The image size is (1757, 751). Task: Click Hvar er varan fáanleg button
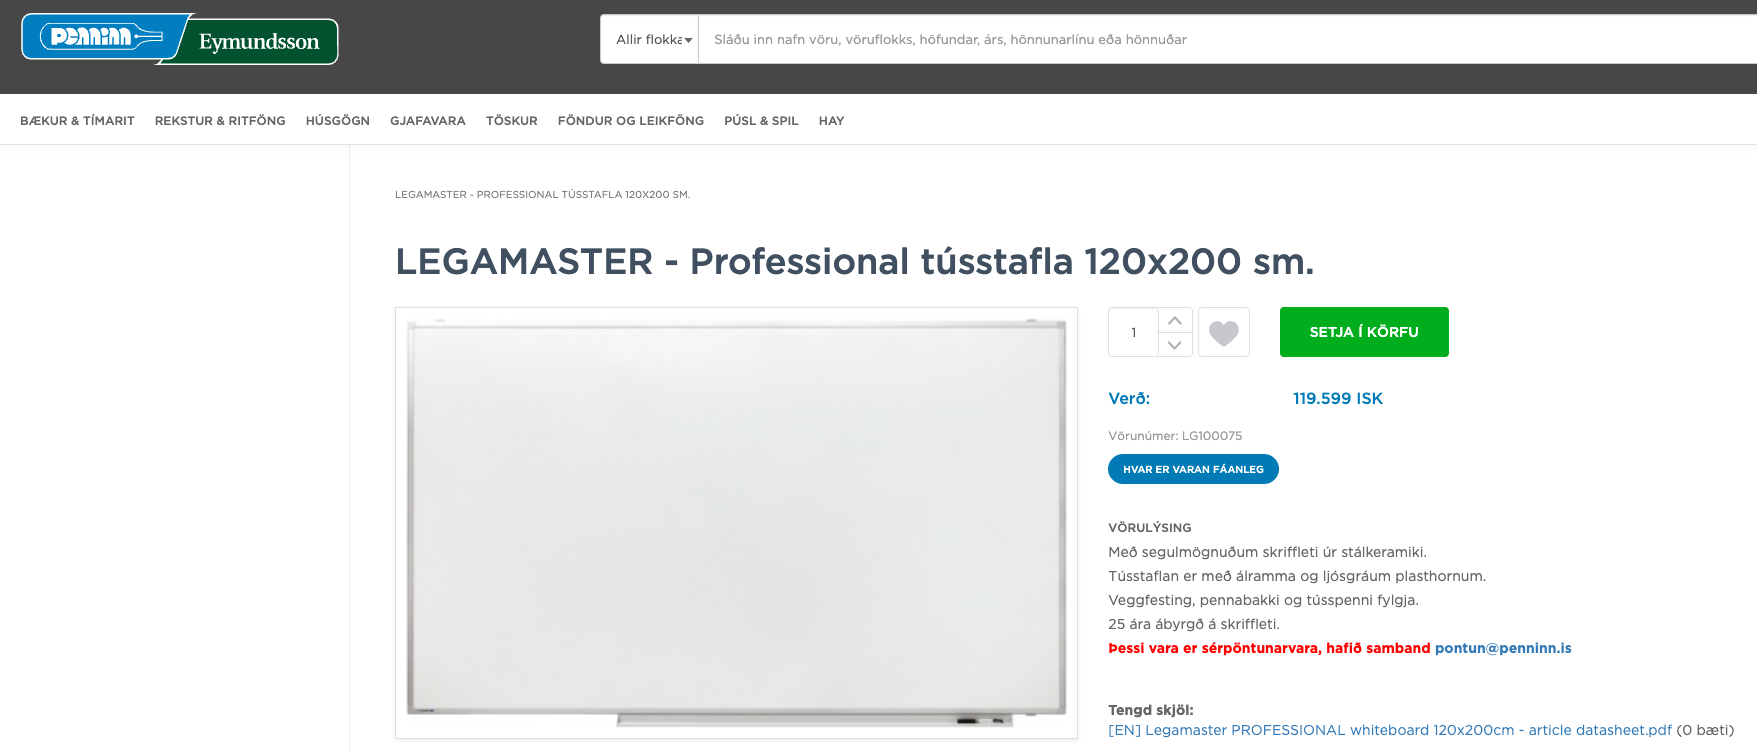pos(1193,469)
